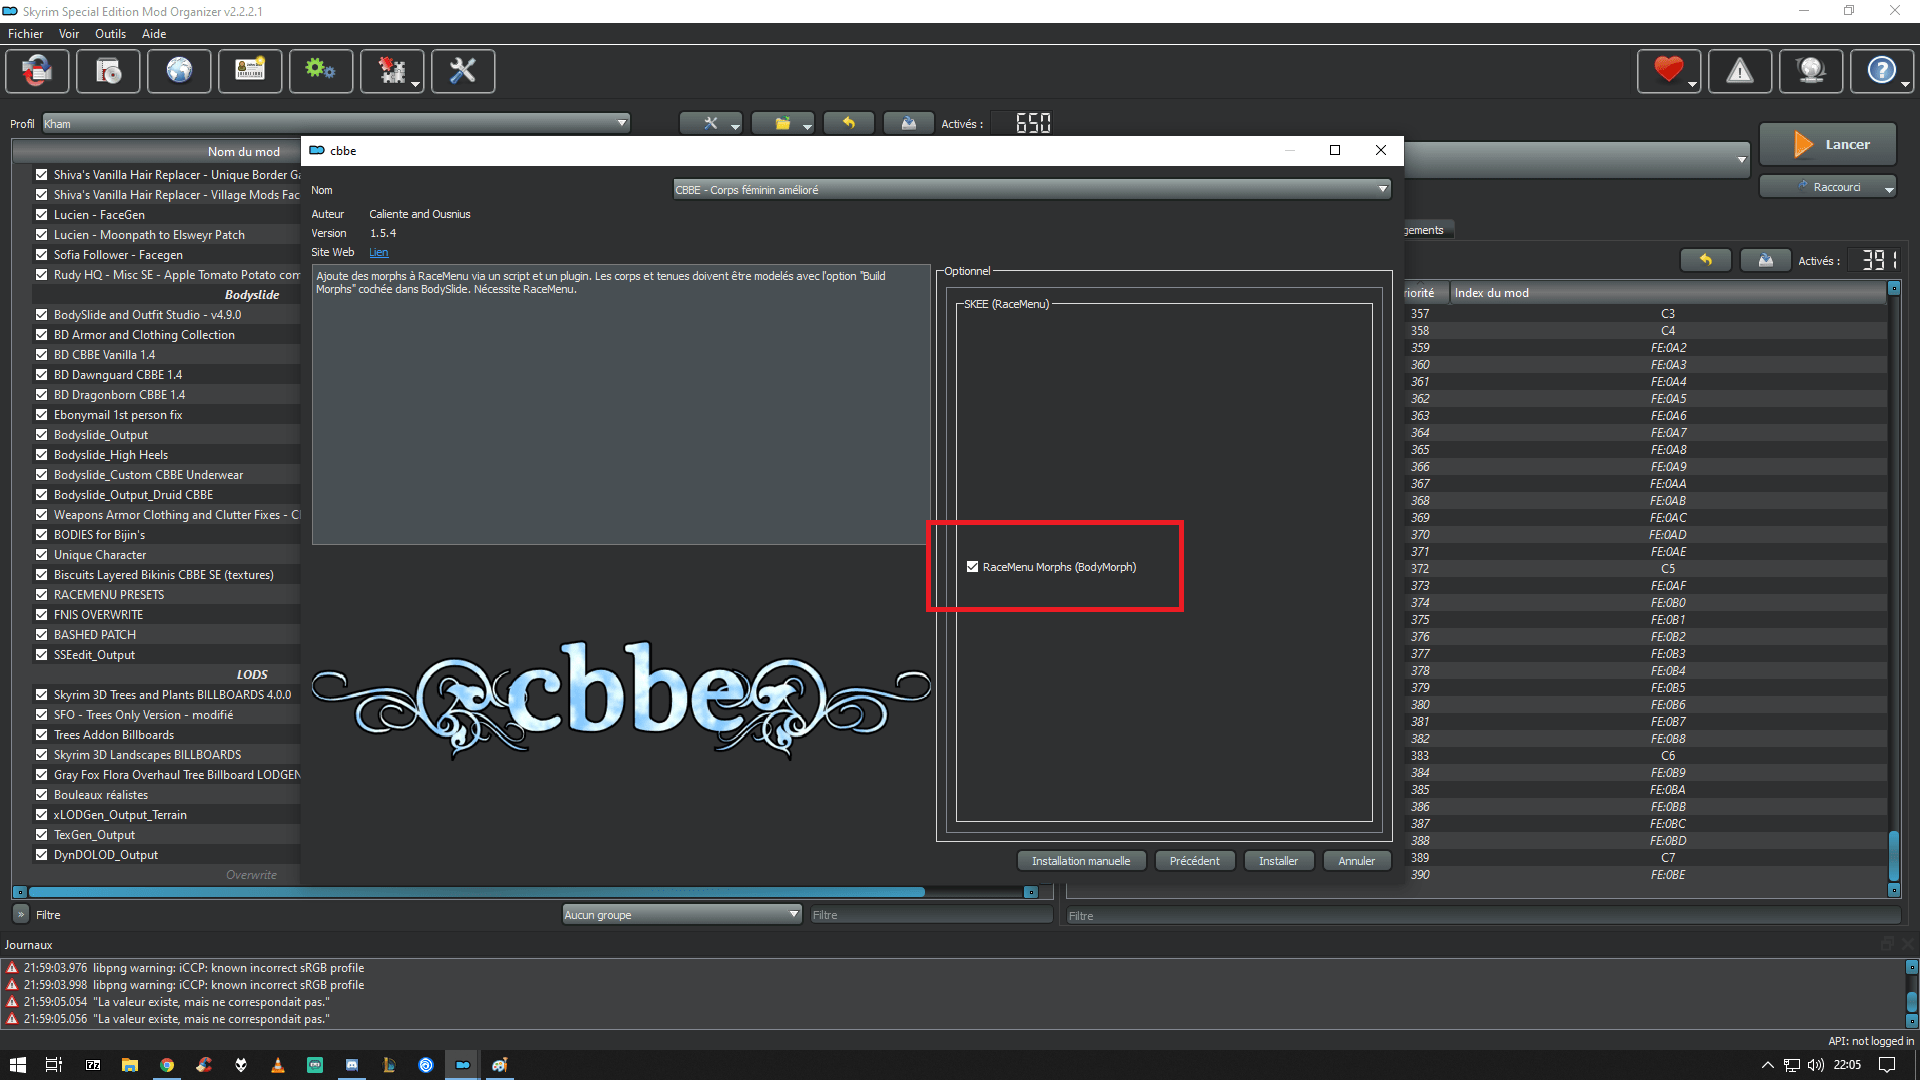Enable BD CBBE Vanilla 1.4 mod
Image resolution: width=1920 pixels, height=1080 pixels.
coord(40,353)
